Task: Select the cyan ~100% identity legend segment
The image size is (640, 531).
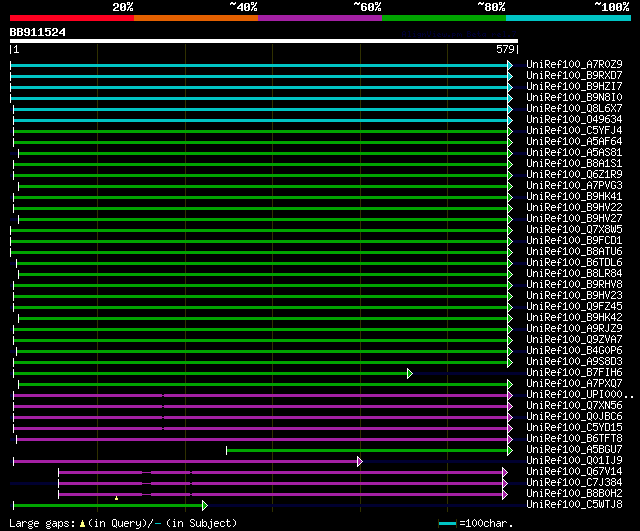Action: click(x=568, y=17)
